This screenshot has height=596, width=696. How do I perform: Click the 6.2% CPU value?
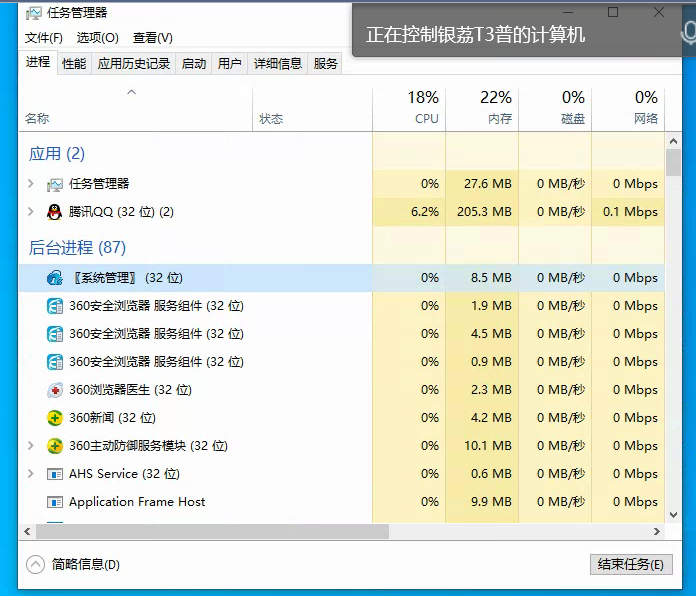click(425, 212)
